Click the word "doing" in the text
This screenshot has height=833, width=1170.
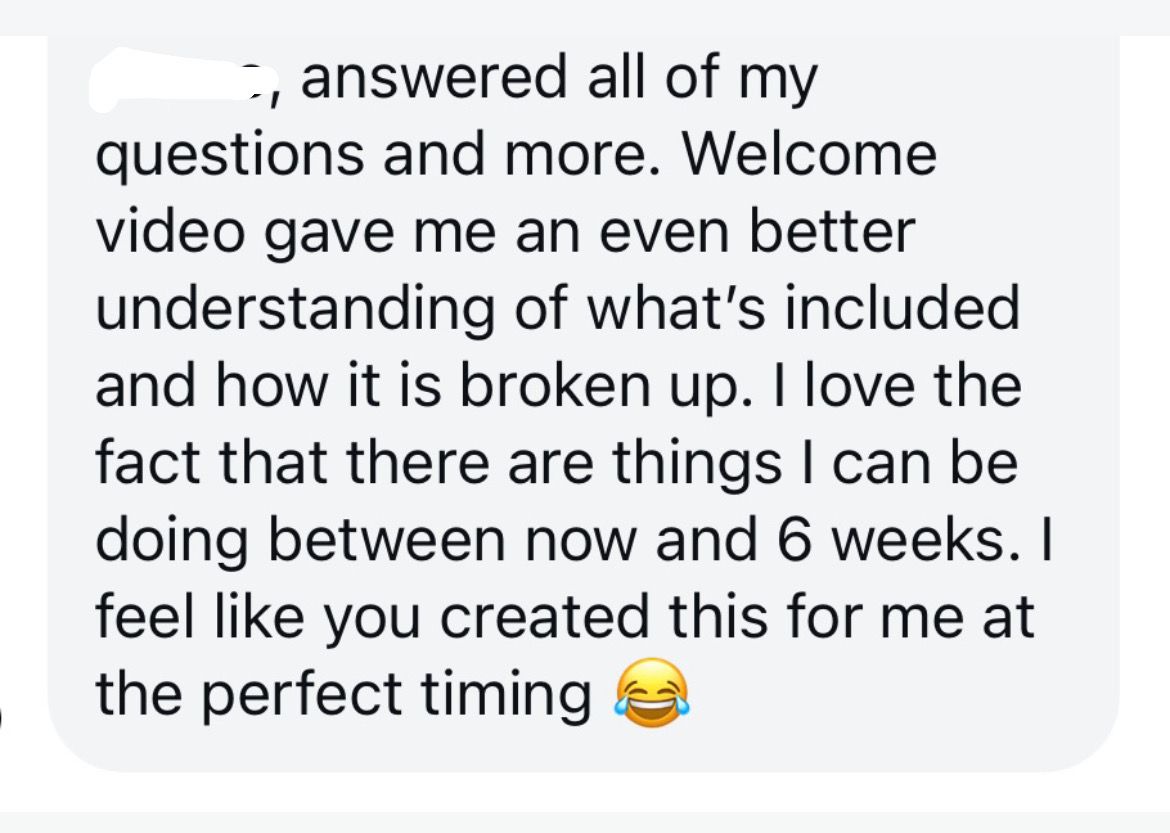click(172, 543)
